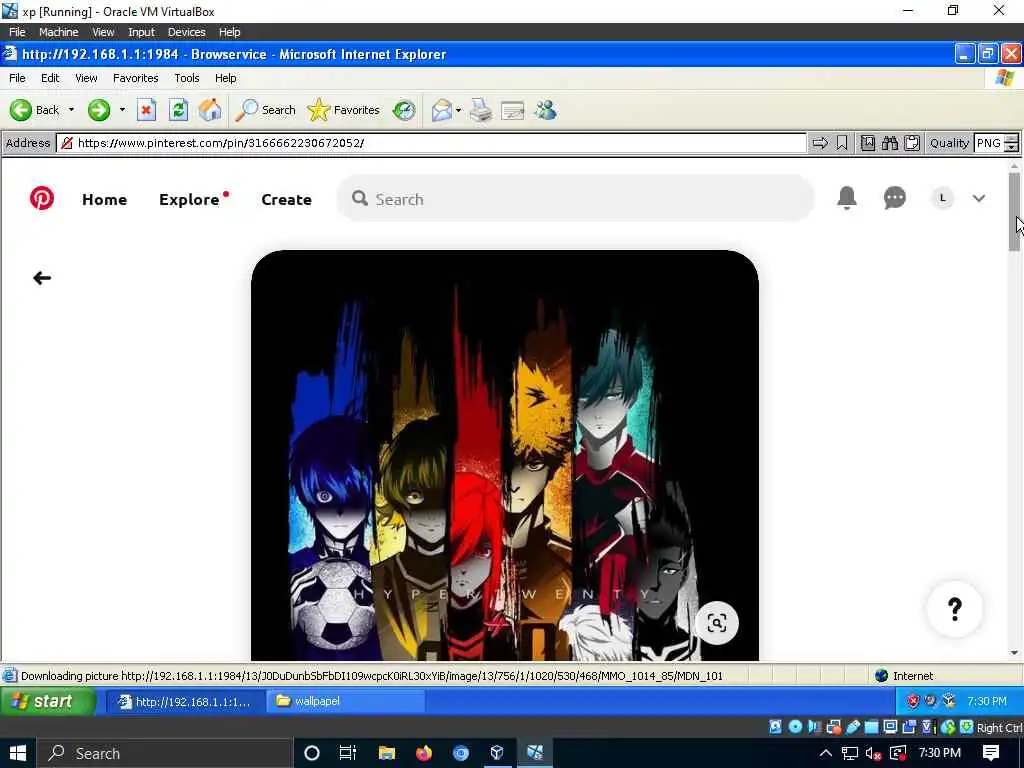Open the IE File menu
1024x768 pixels.
(x=17, y=78)
